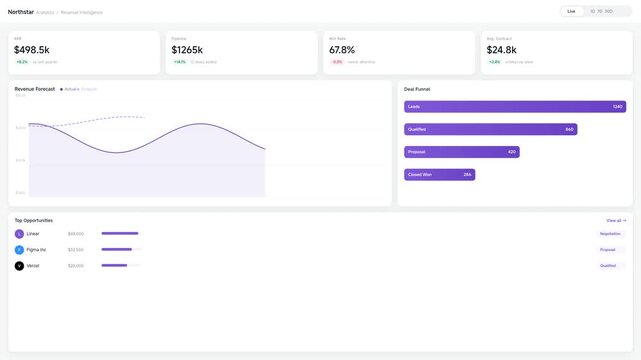Go to the Northstar home logo
641x360 pixels.
[x=21, y=12]
